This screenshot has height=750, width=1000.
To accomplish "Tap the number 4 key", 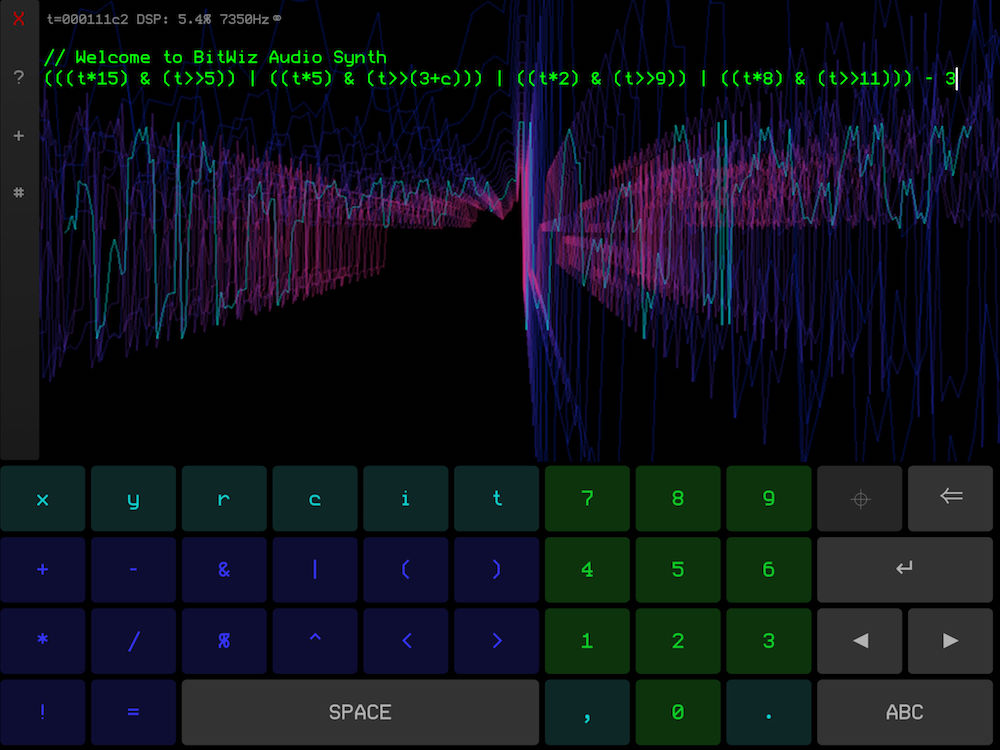I will [587, 570].
